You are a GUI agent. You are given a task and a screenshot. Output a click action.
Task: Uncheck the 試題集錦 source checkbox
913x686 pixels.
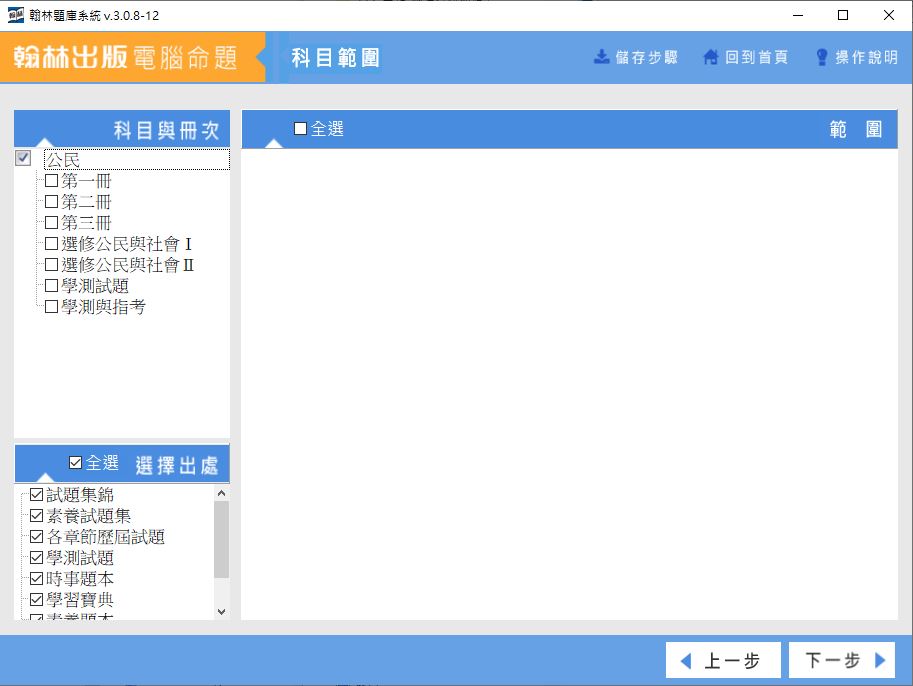tap(36, 494)
